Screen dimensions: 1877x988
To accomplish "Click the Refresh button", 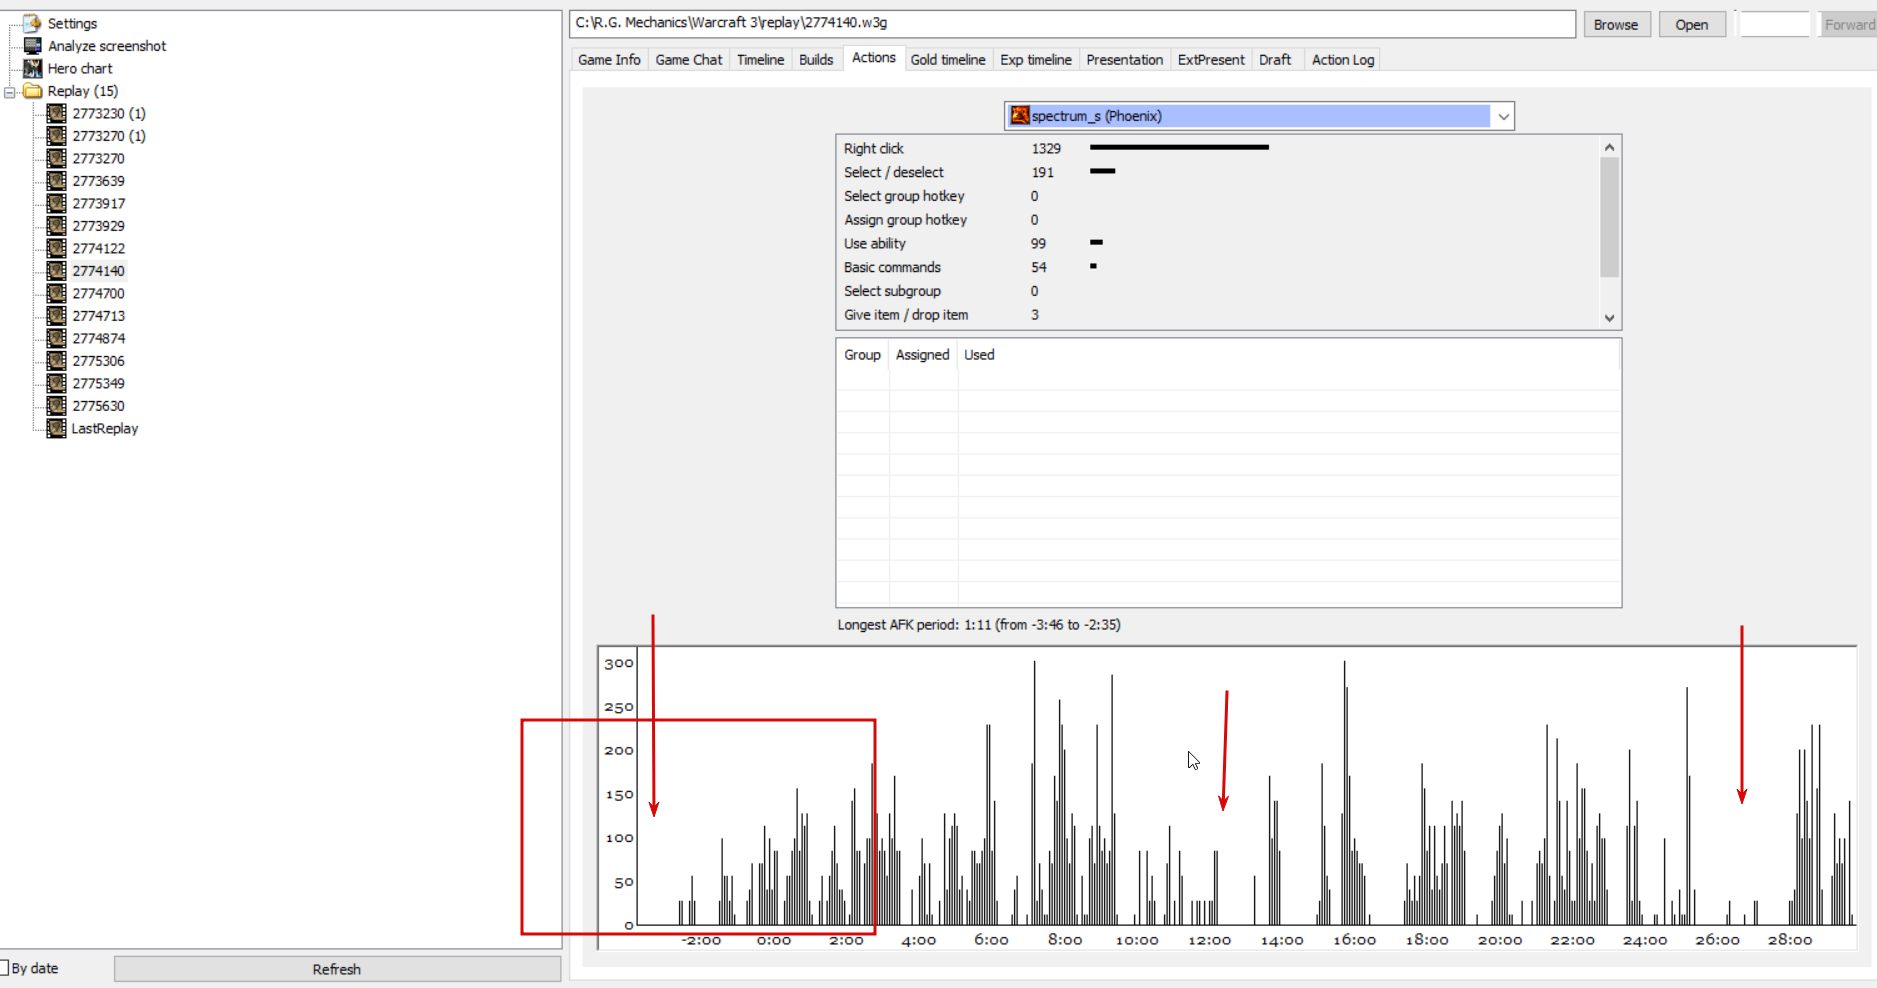I will point(337,969).
